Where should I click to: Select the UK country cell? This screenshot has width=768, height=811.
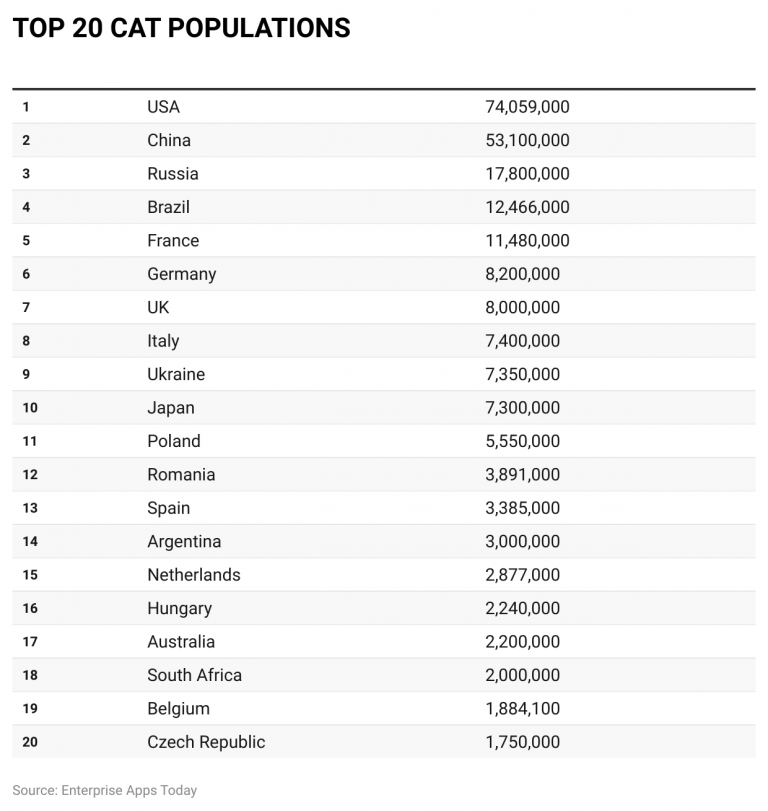click(x=158, y=308)
